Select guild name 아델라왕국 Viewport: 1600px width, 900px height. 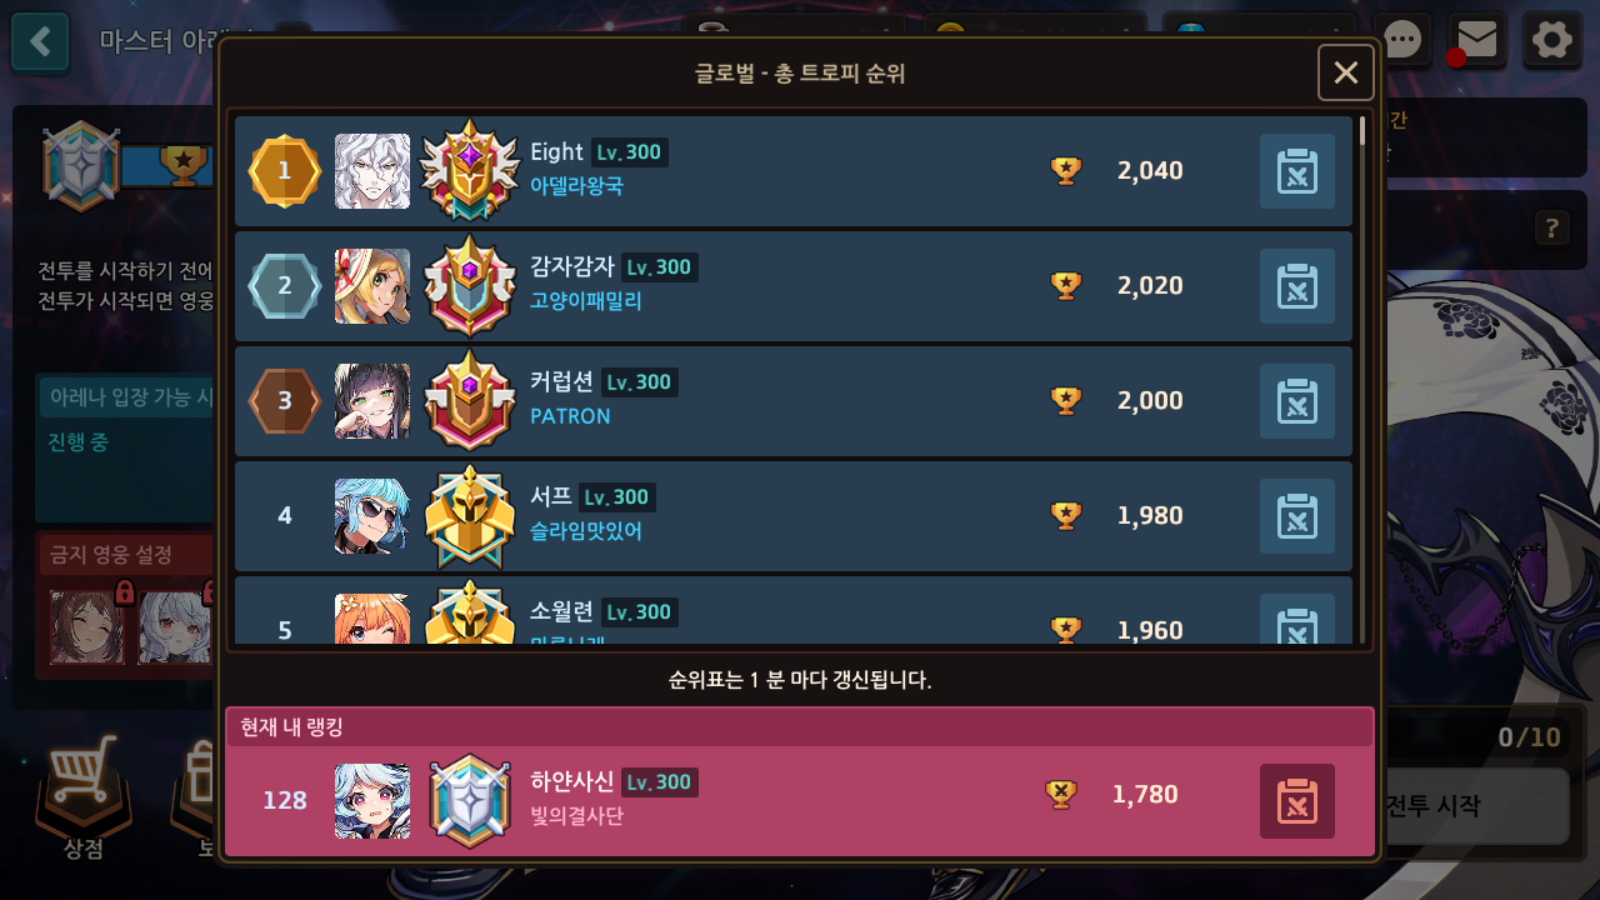click(x=576, y=186)
